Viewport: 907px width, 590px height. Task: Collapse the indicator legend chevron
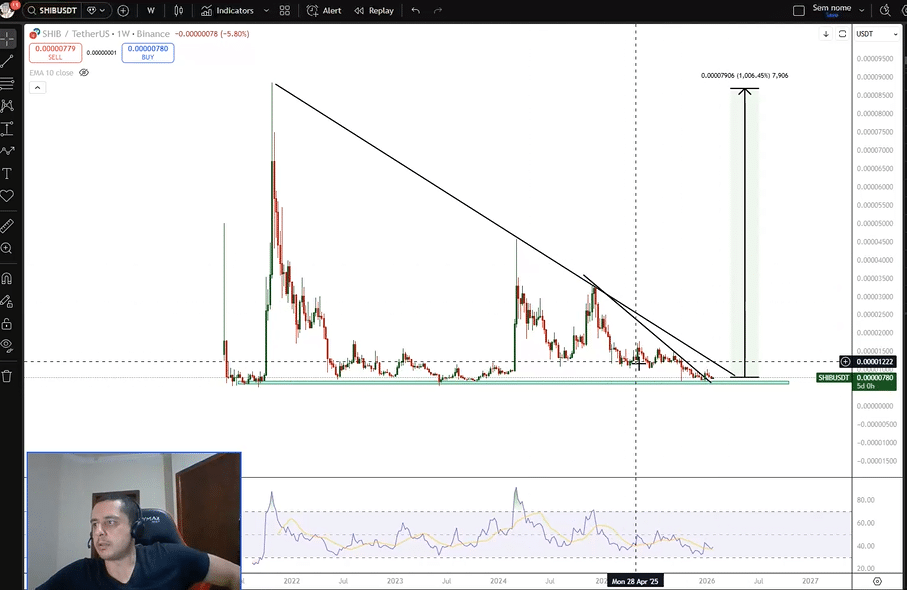coord(37,88)
